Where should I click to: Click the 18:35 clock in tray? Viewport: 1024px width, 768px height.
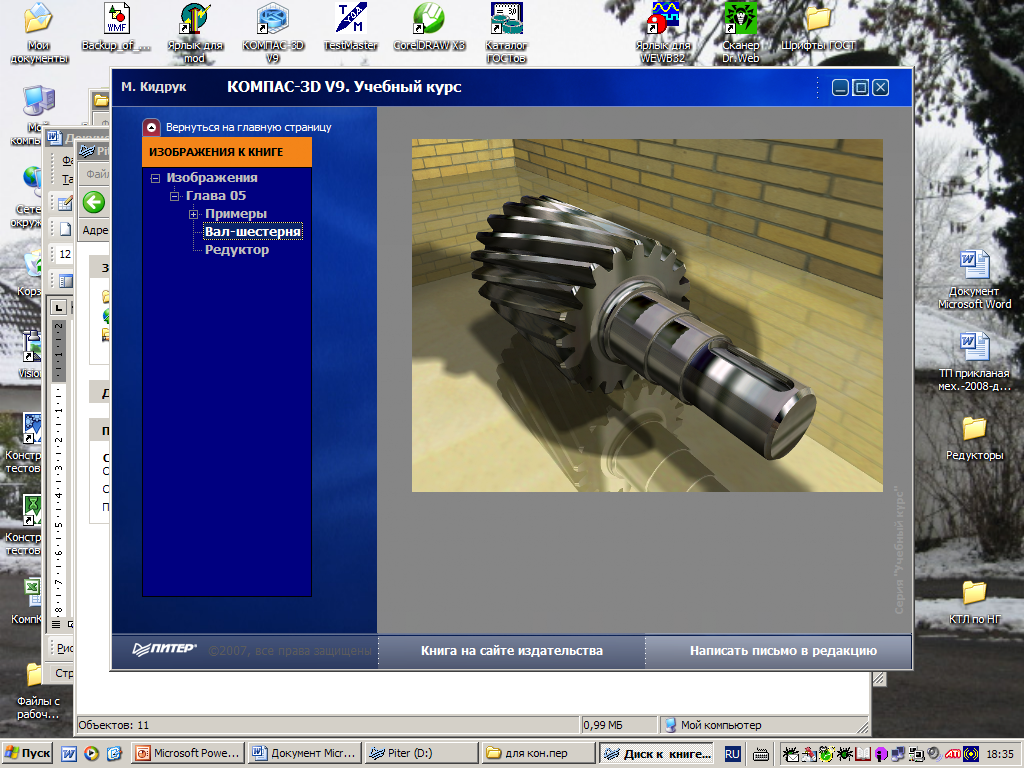1000,754
